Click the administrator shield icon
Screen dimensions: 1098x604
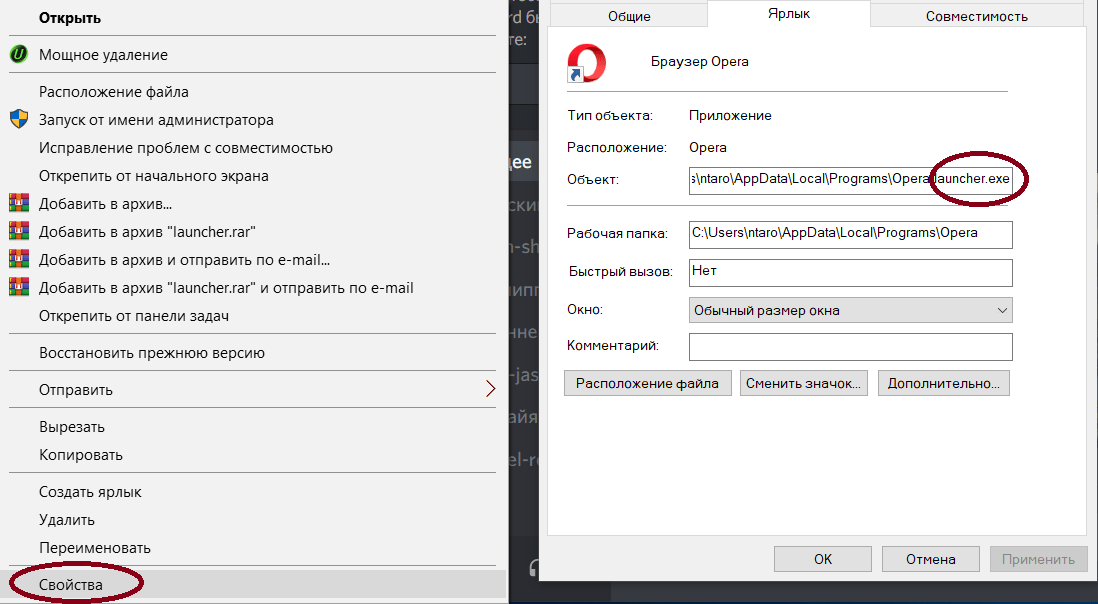point(18,120)
